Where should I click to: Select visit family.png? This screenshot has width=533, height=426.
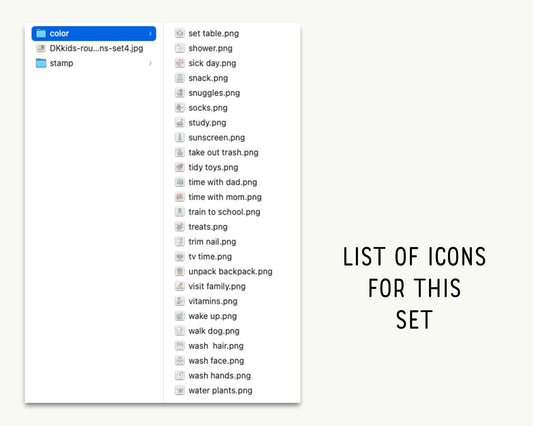pos(217,286)
